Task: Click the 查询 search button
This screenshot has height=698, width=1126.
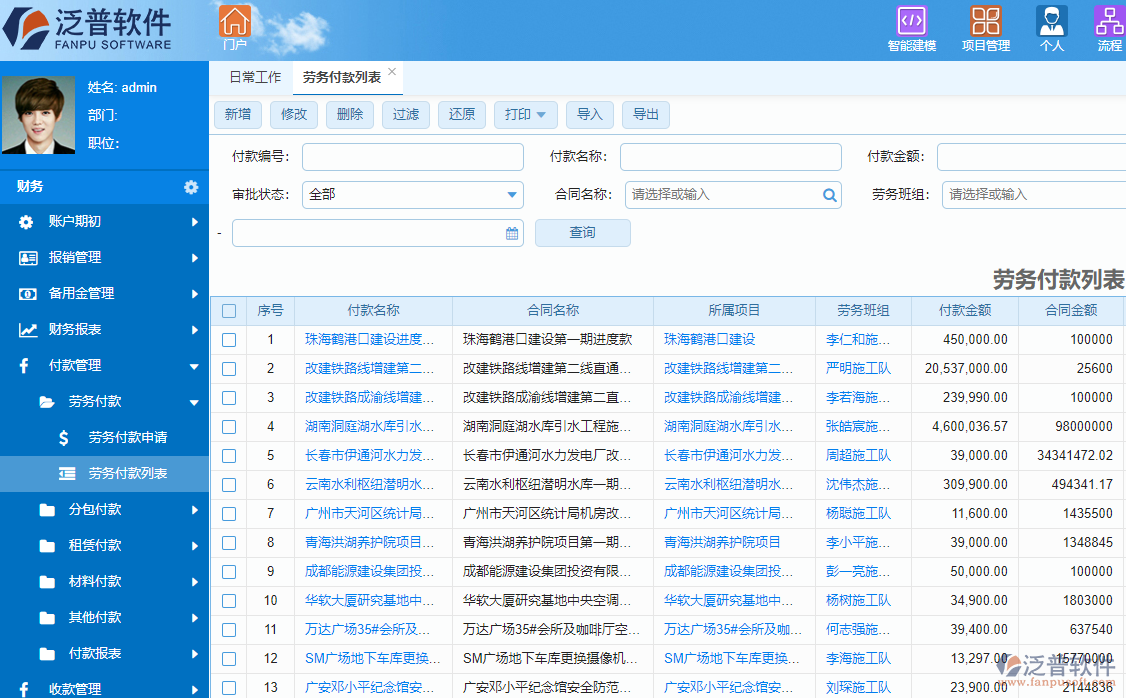Action: pos(582,232)
